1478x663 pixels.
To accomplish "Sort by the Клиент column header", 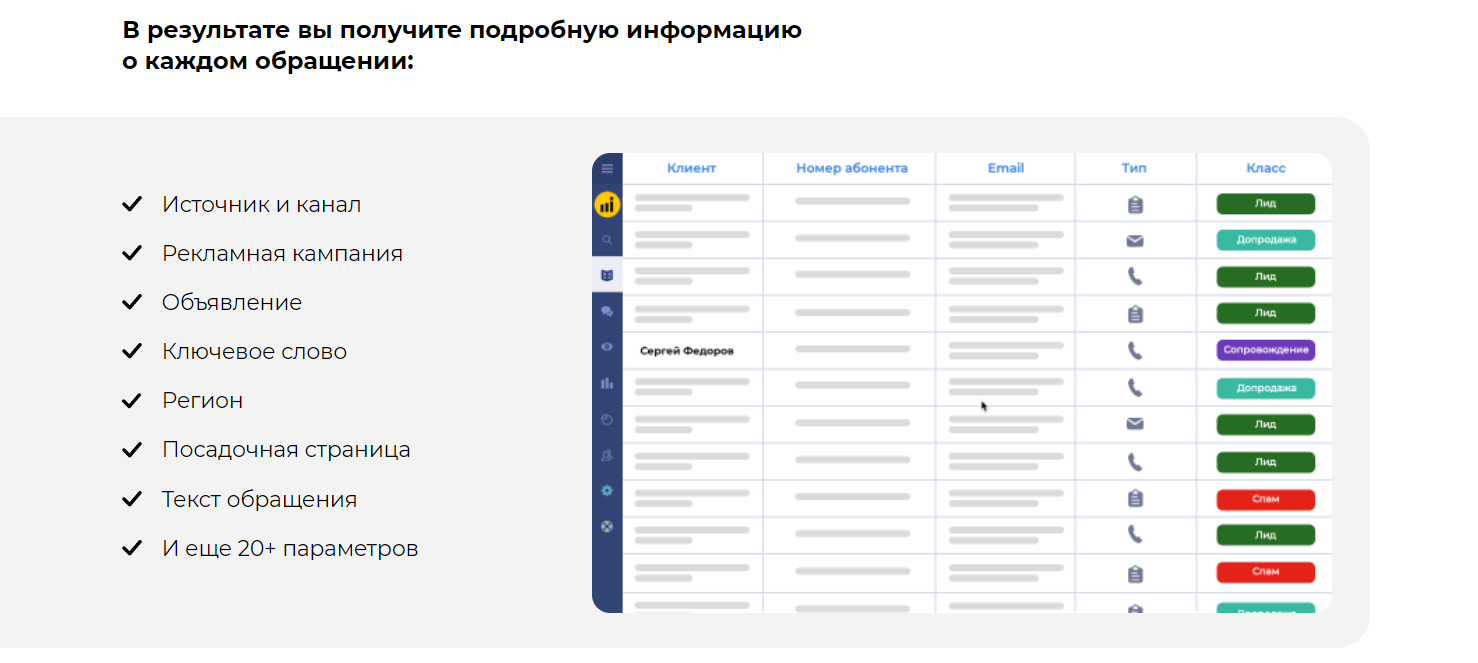I will [x=692, y=168].
